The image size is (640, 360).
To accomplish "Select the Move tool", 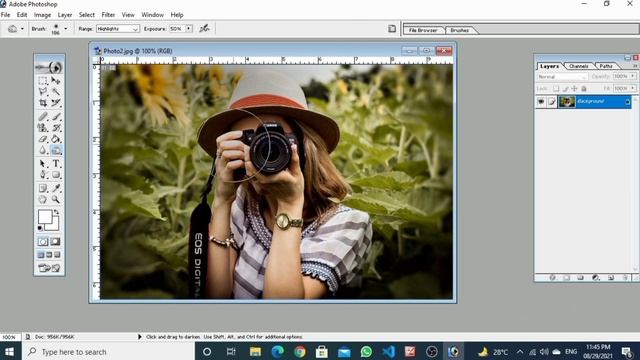I will 56,81.
